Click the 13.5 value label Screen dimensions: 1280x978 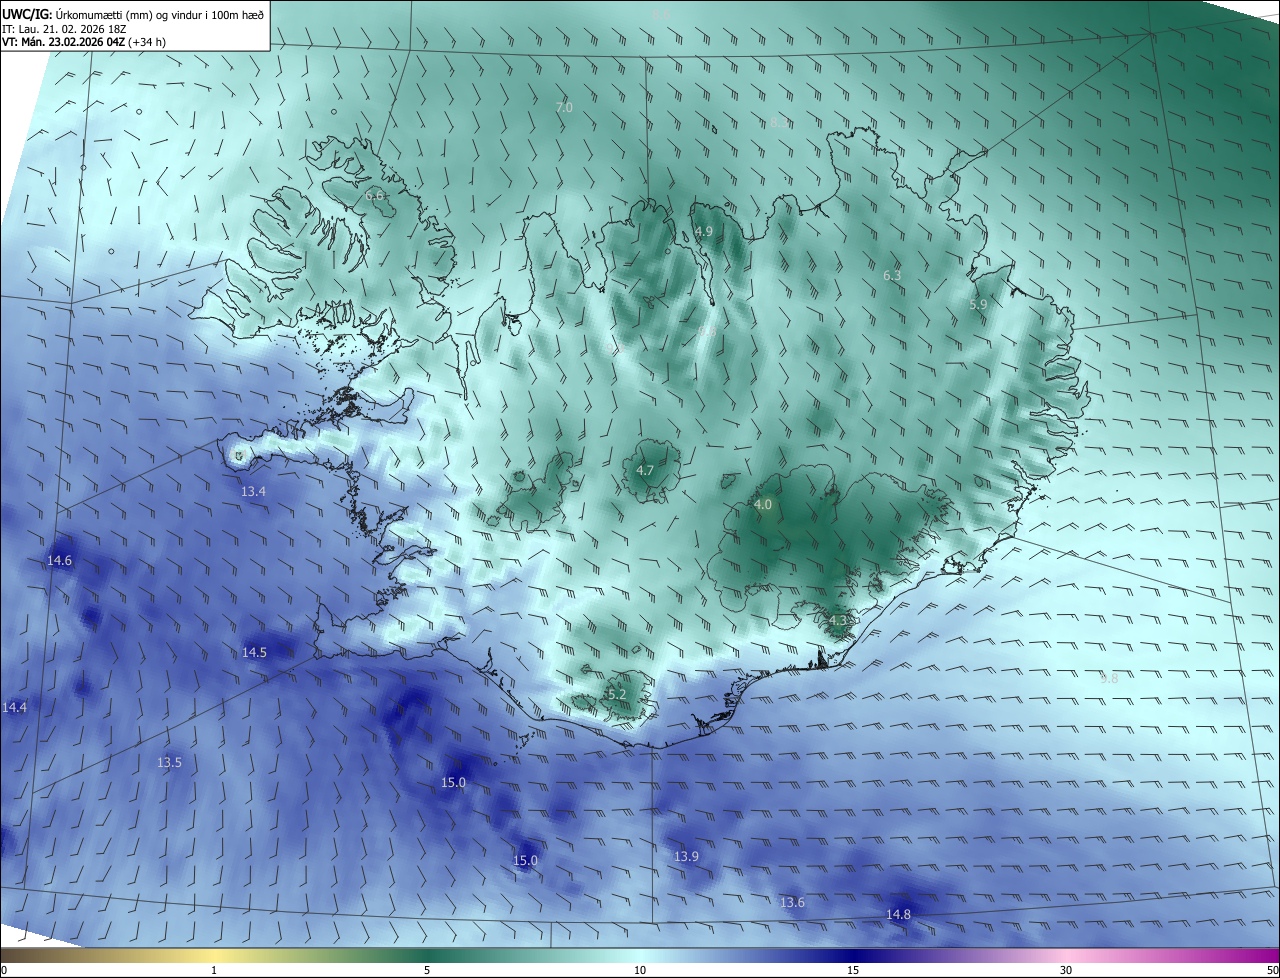[169, 762]
